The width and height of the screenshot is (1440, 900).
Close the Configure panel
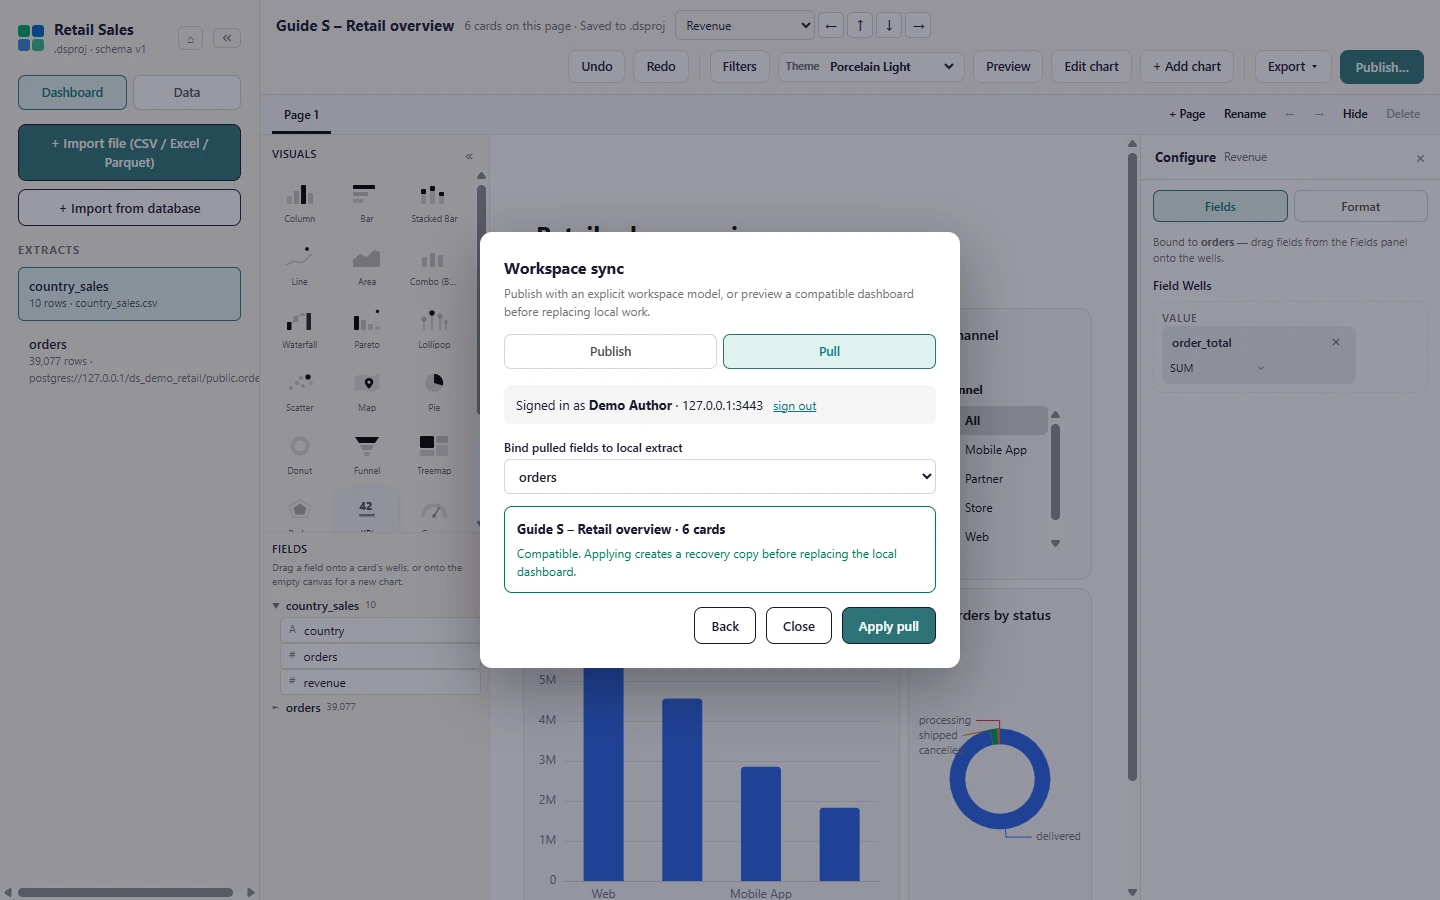1420,158
